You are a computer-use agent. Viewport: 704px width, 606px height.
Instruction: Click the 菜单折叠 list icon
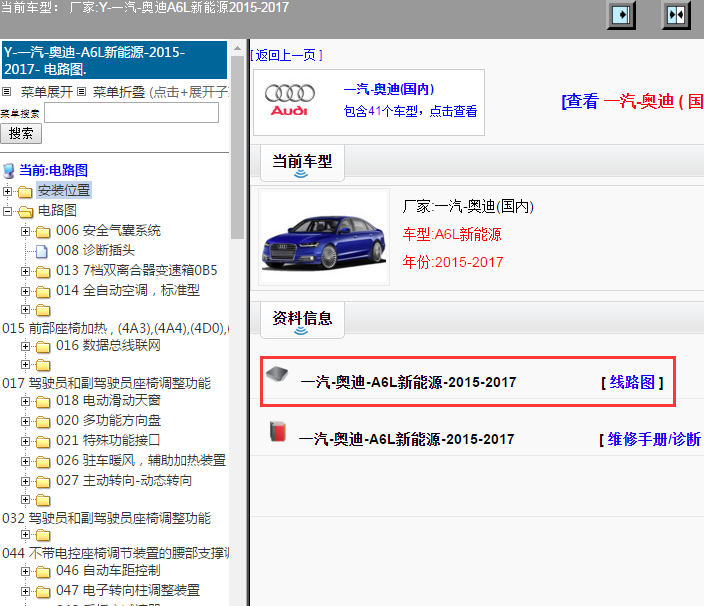click(x=81, y=92)
